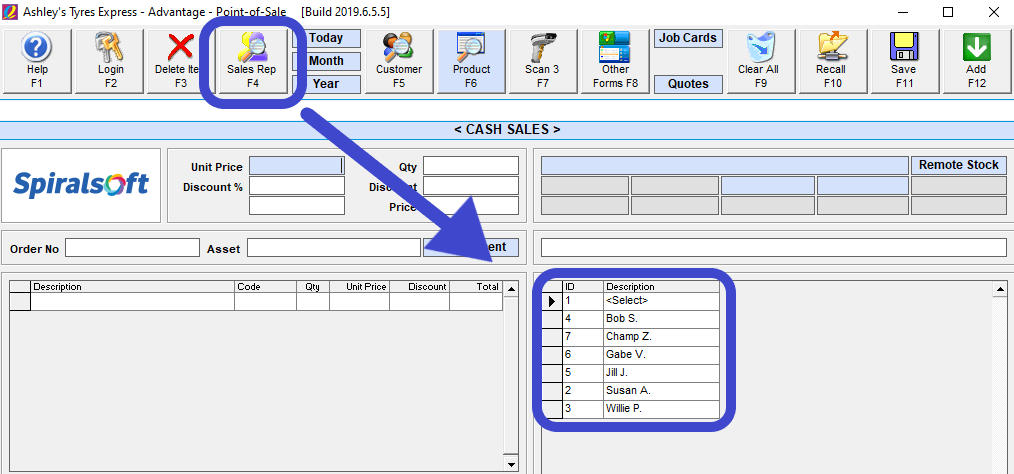This screenshot has height=474, width=1014.
Task: Add item with the F12 green arrow
Action: coord(976,61)
